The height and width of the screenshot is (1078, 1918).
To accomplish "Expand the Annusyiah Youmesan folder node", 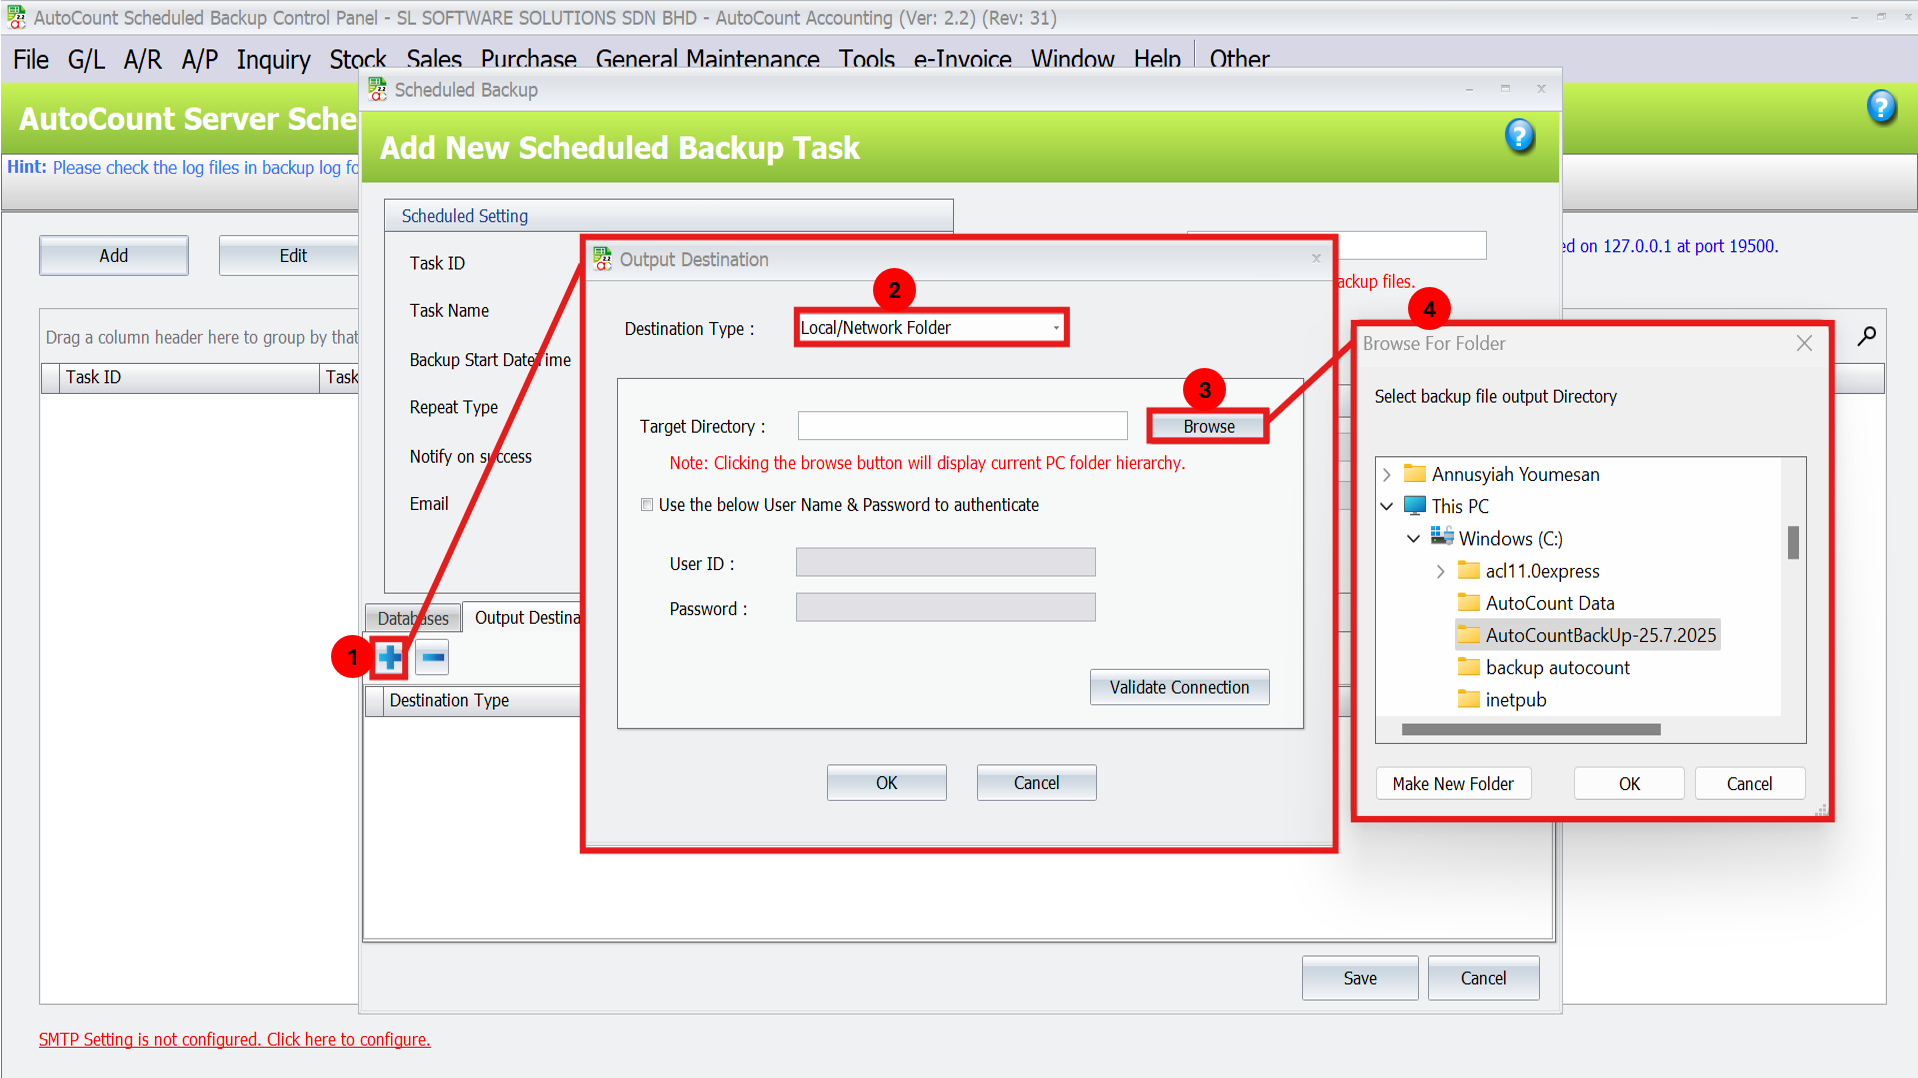I will 1387,475.
